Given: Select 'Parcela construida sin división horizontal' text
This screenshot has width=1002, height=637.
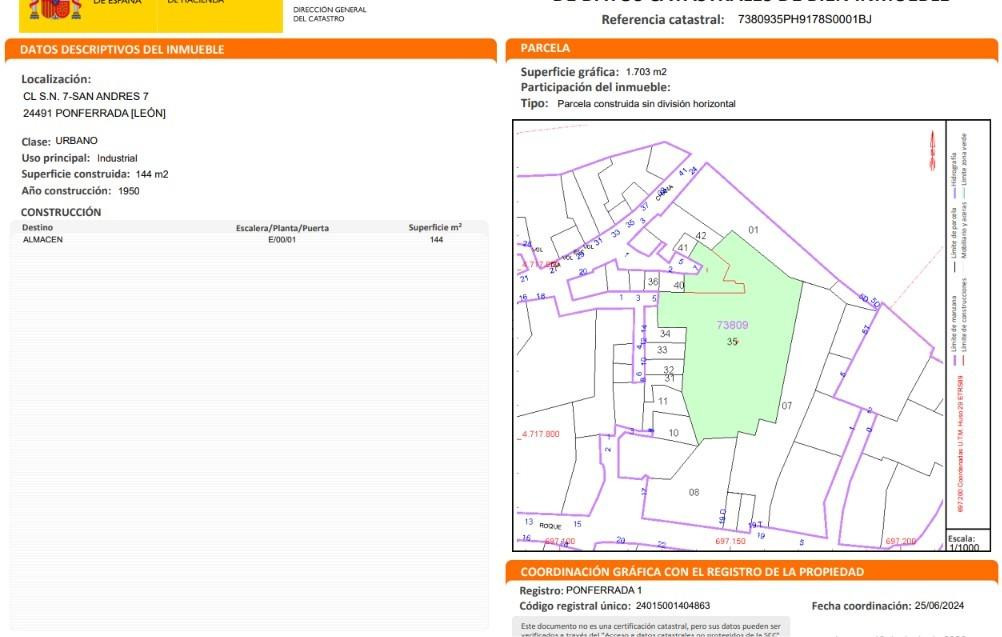Looking at the screenshot, I should 646,104.
